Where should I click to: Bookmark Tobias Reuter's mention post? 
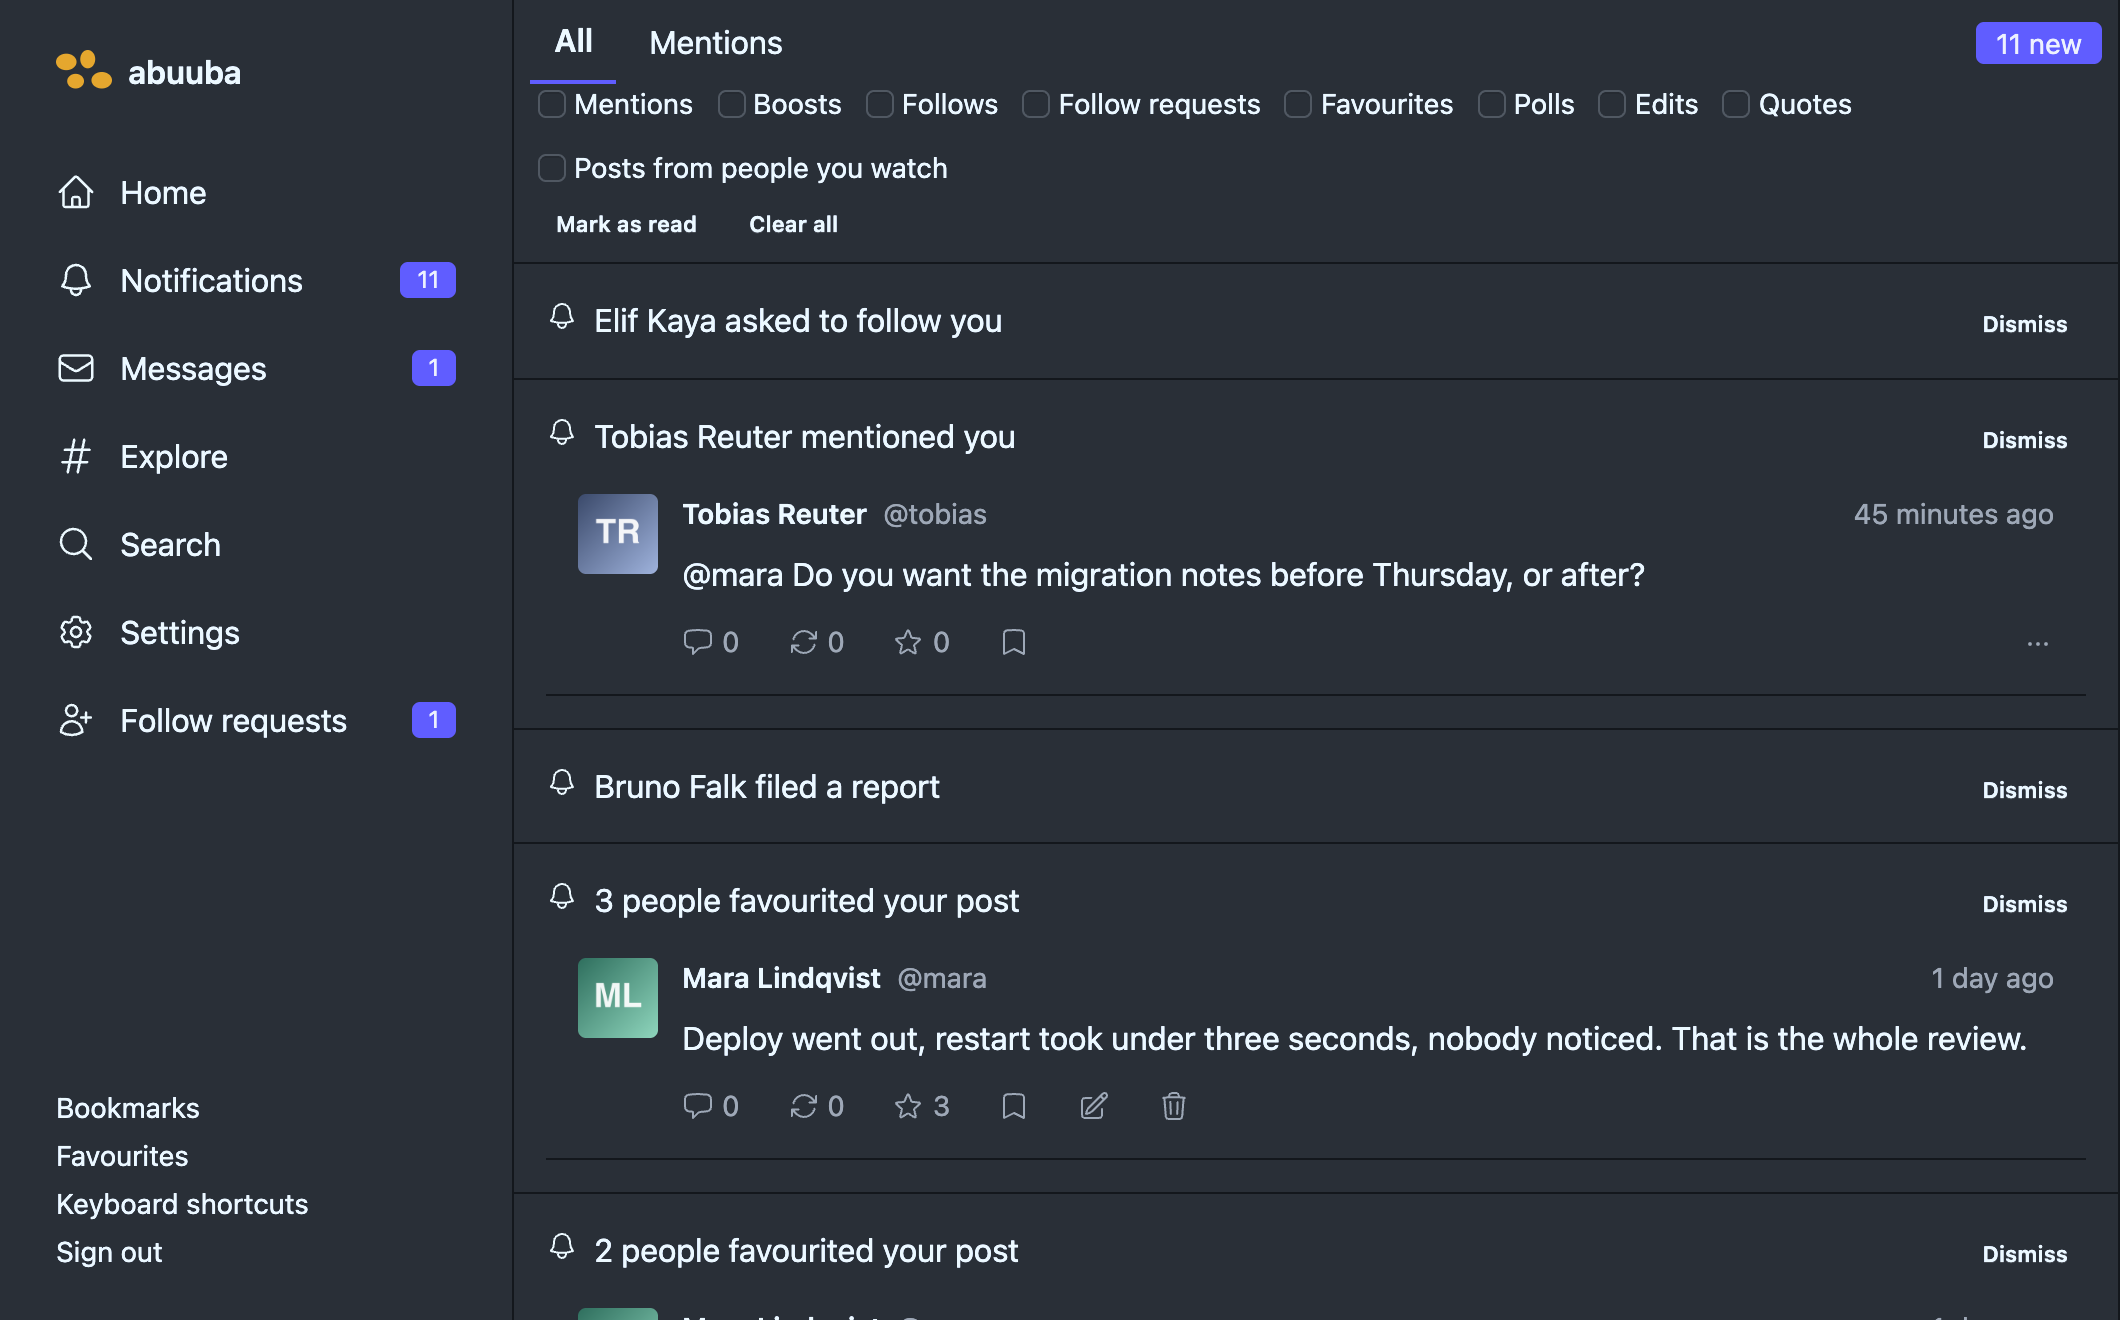[x=1014, y=642]
